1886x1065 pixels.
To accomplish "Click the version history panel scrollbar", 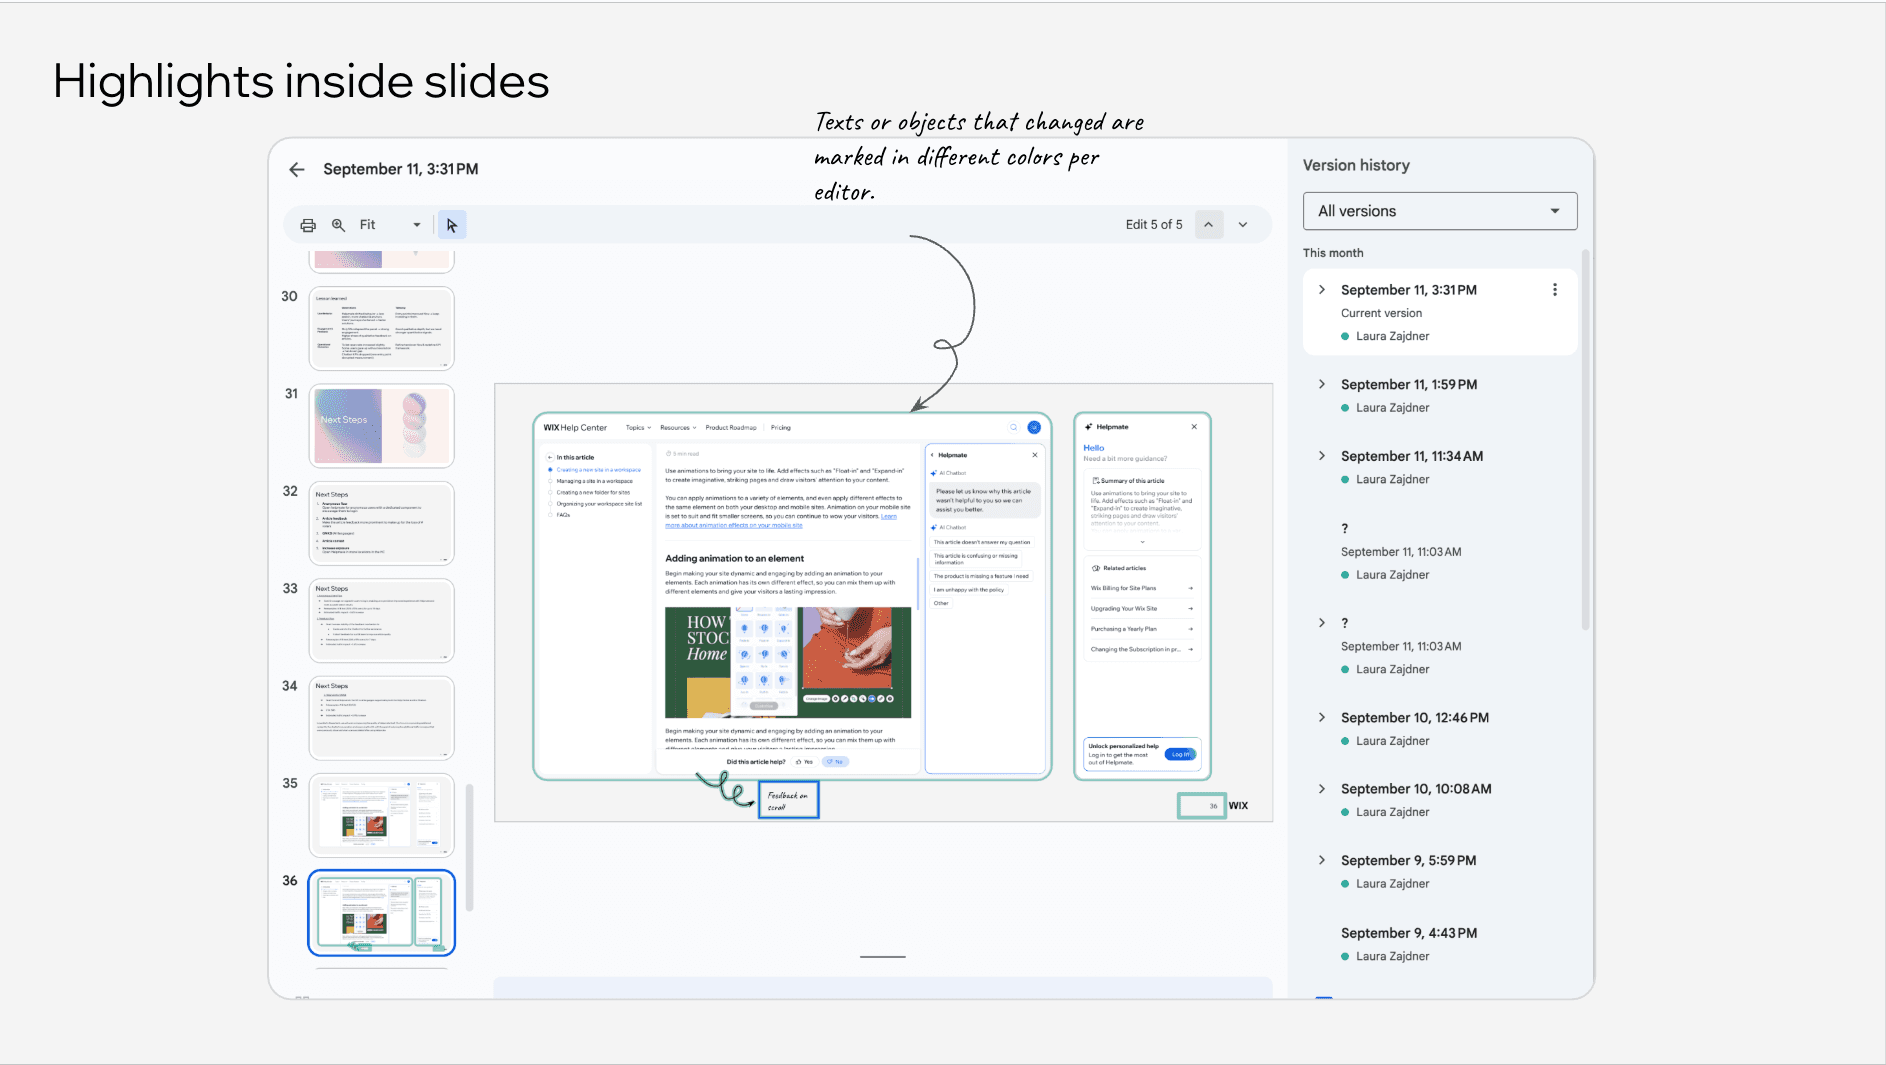I will pyautogui.click(x=1585, y=440).
